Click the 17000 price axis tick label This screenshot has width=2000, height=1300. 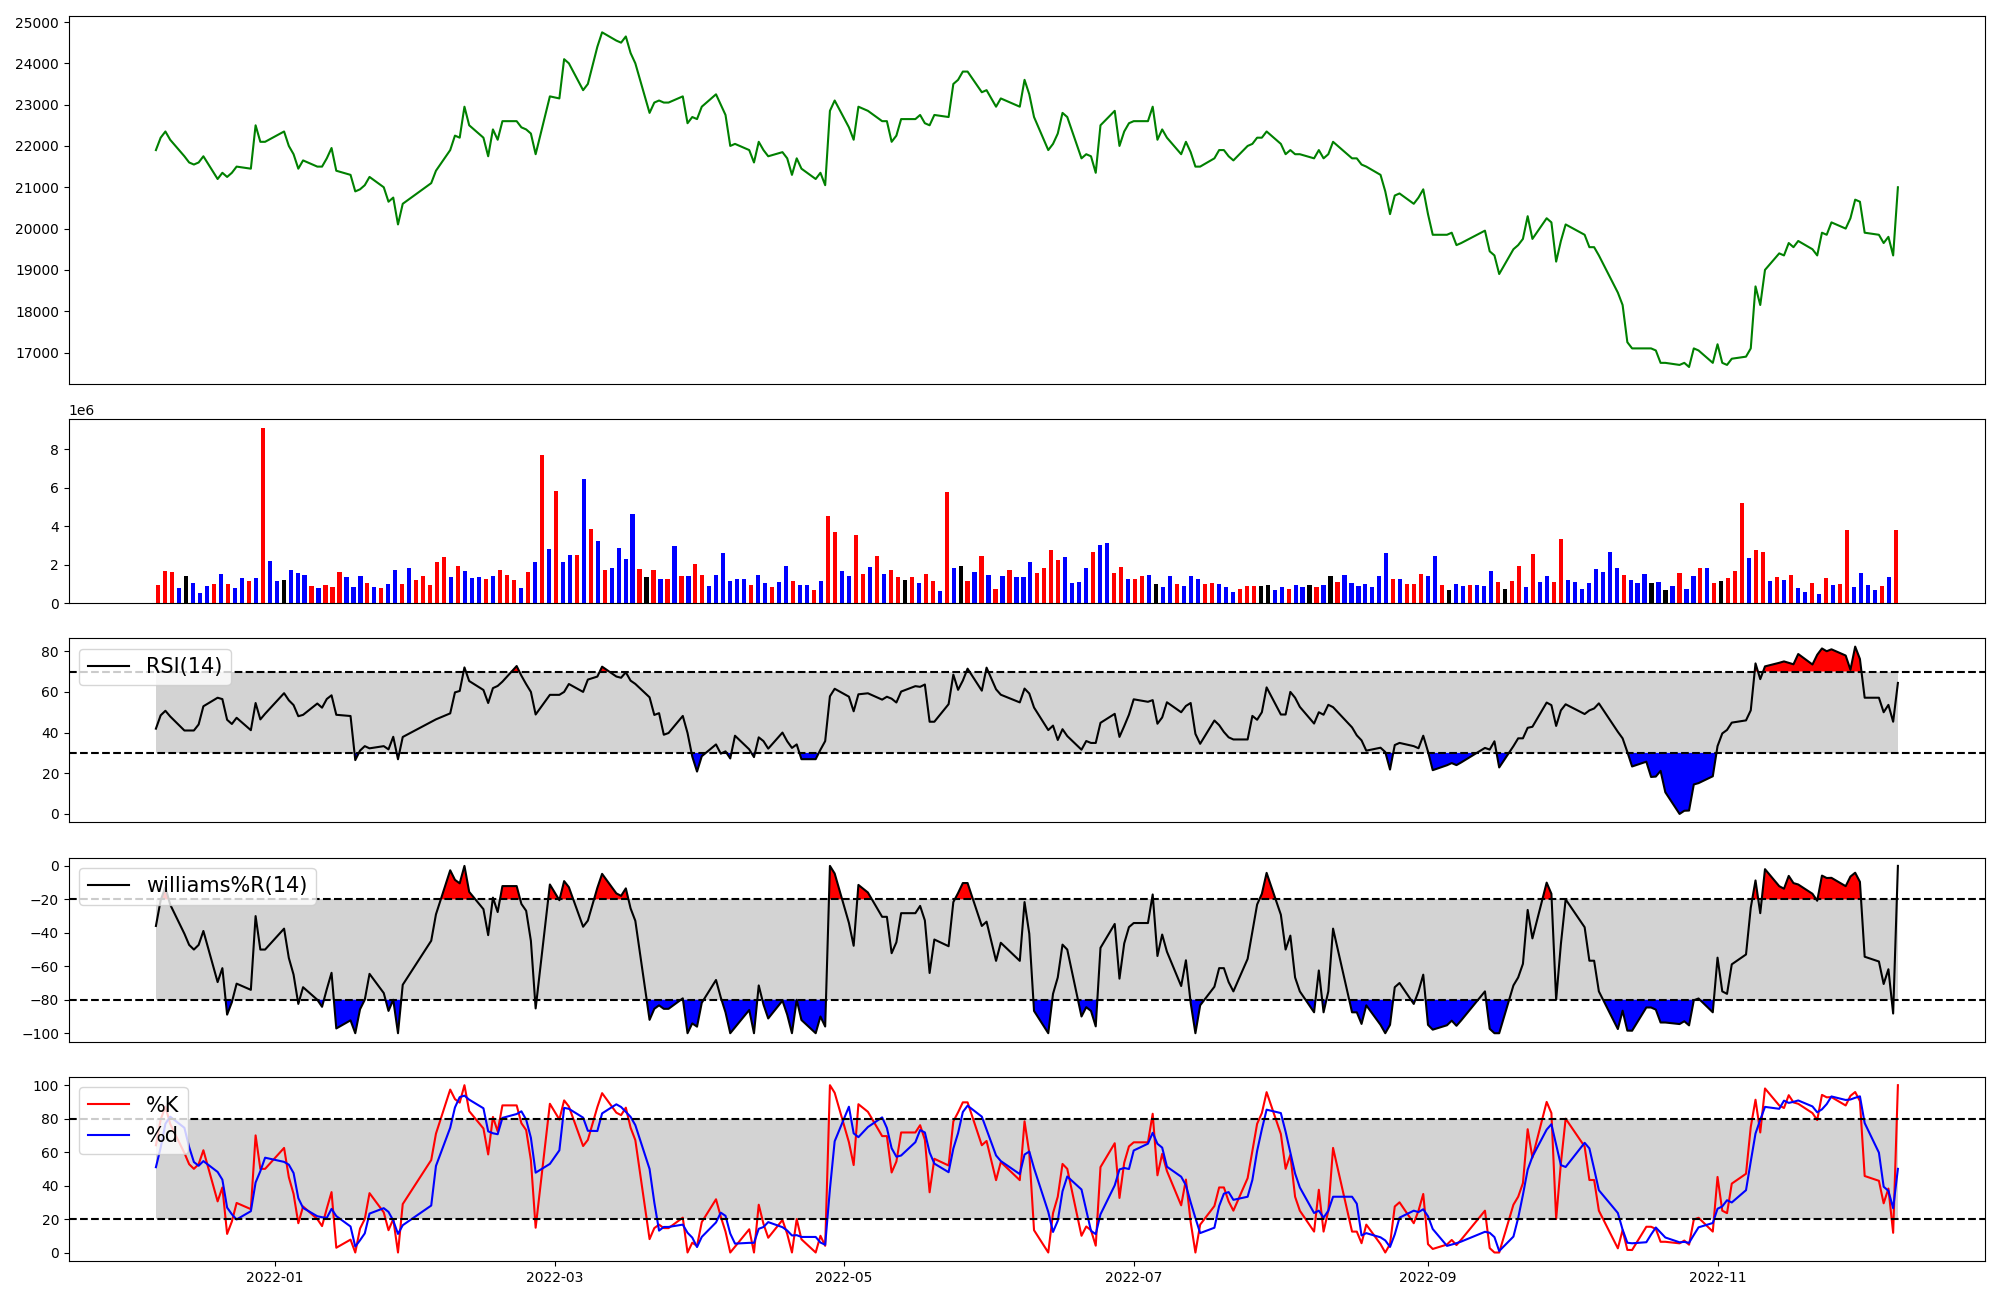36,353
